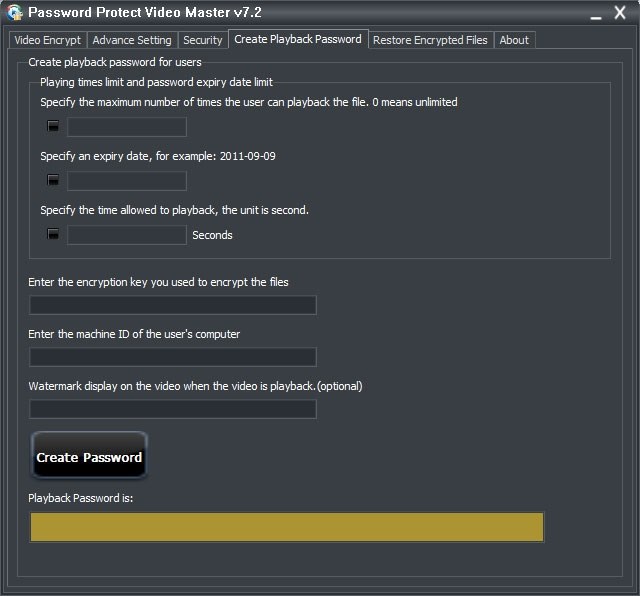
Task: Click the Seconds playback time field
Action: [127, 235]
